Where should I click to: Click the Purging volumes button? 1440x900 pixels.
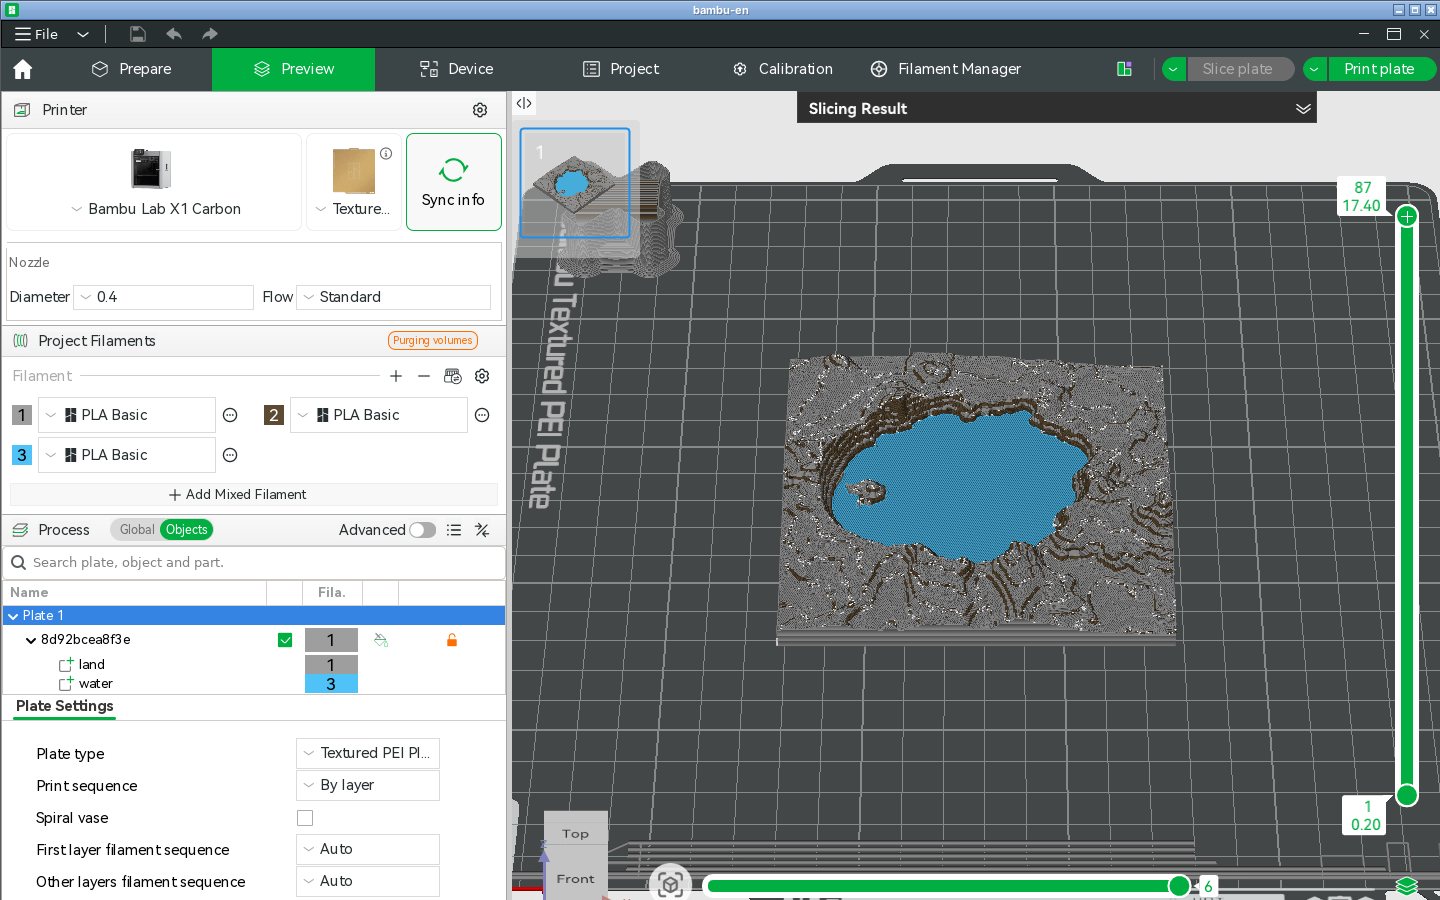(433, 341)
